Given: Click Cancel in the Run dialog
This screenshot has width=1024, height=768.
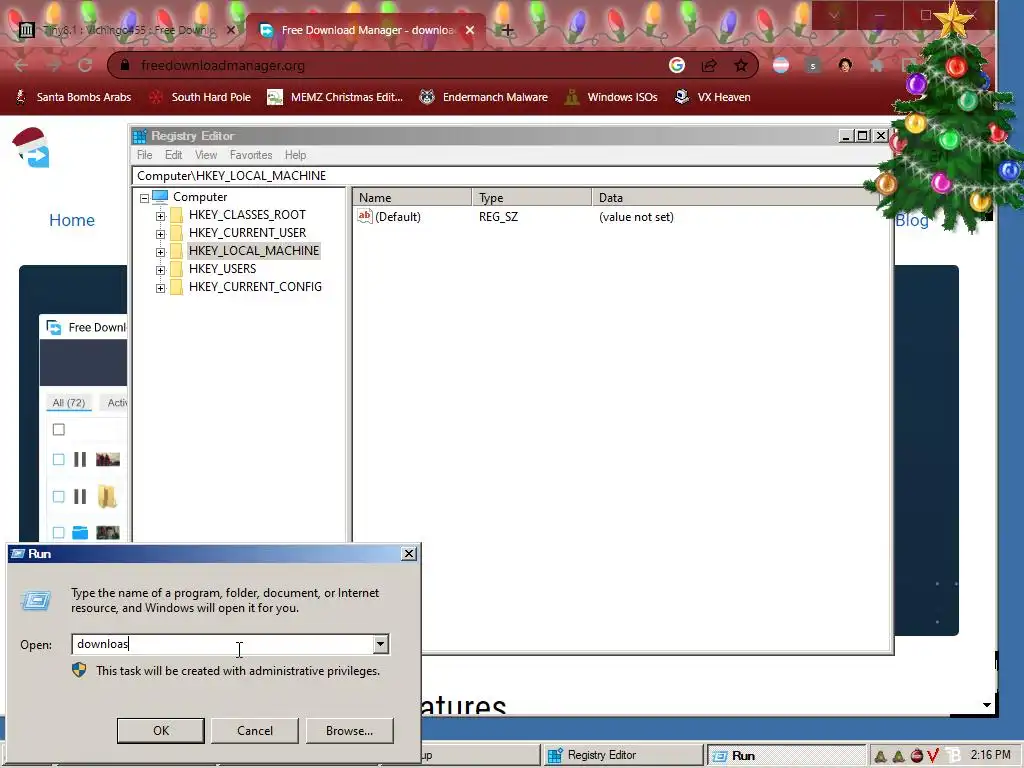Looking at the screenshot, I should tap(255, 731).
